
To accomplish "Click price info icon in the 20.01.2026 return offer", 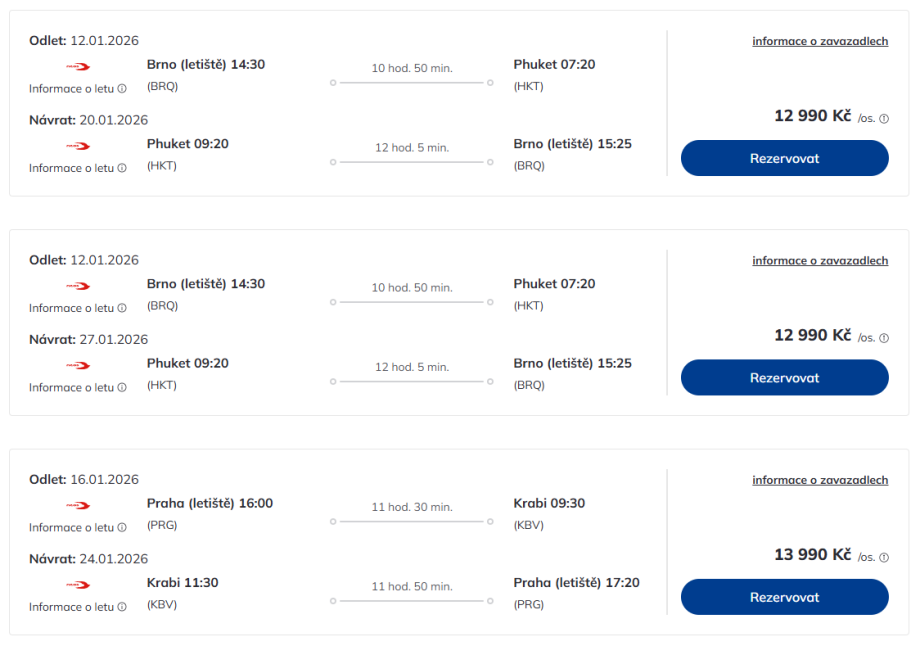I will pos(884,118).
